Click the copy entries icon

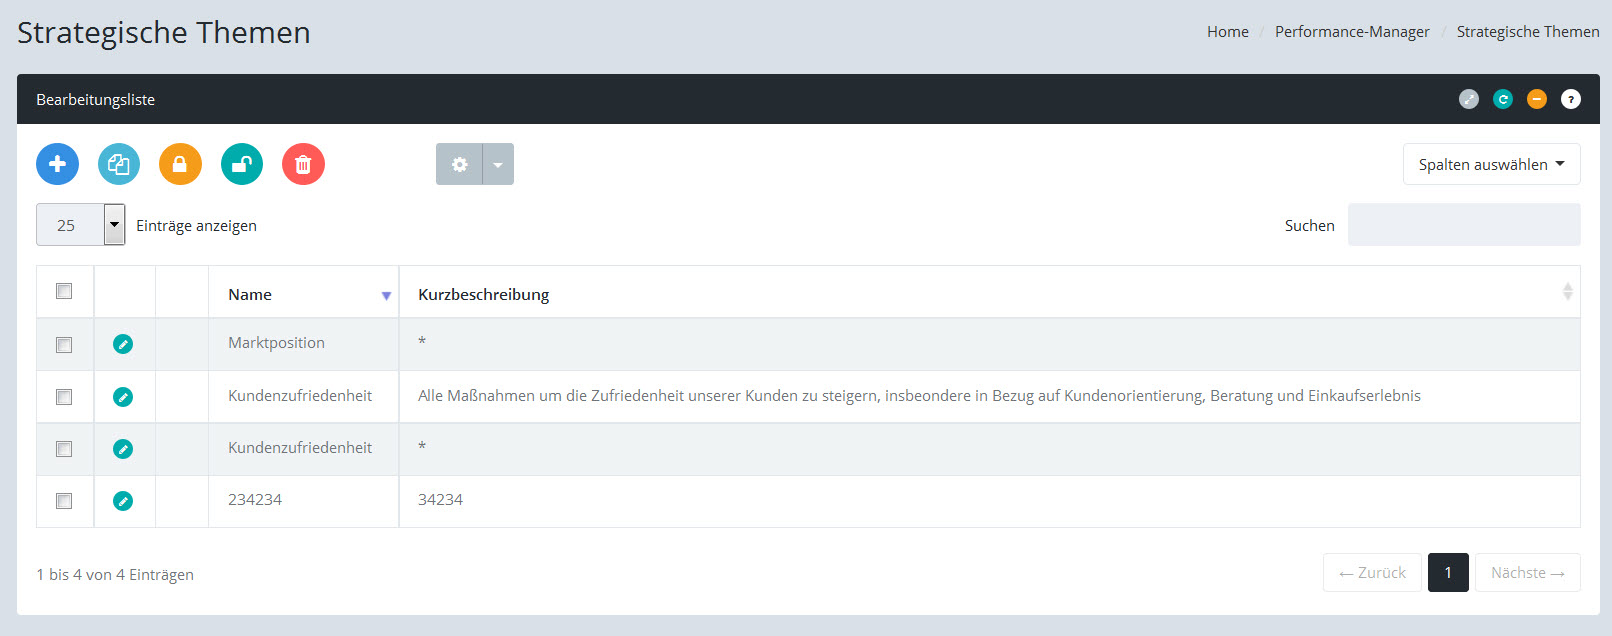(119, 164)
